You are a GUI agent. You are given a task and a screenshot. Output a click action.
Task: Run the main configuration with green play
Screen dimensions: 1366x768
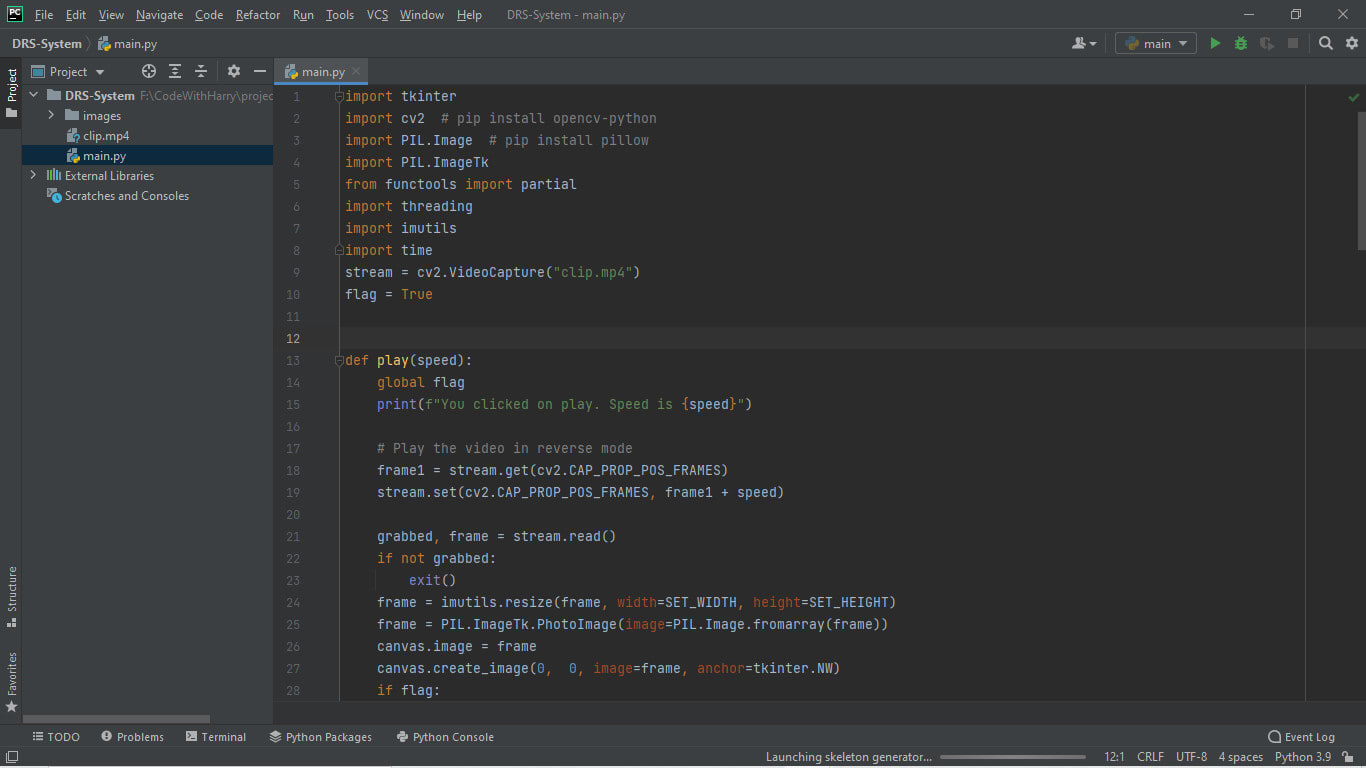[1215, 43]
